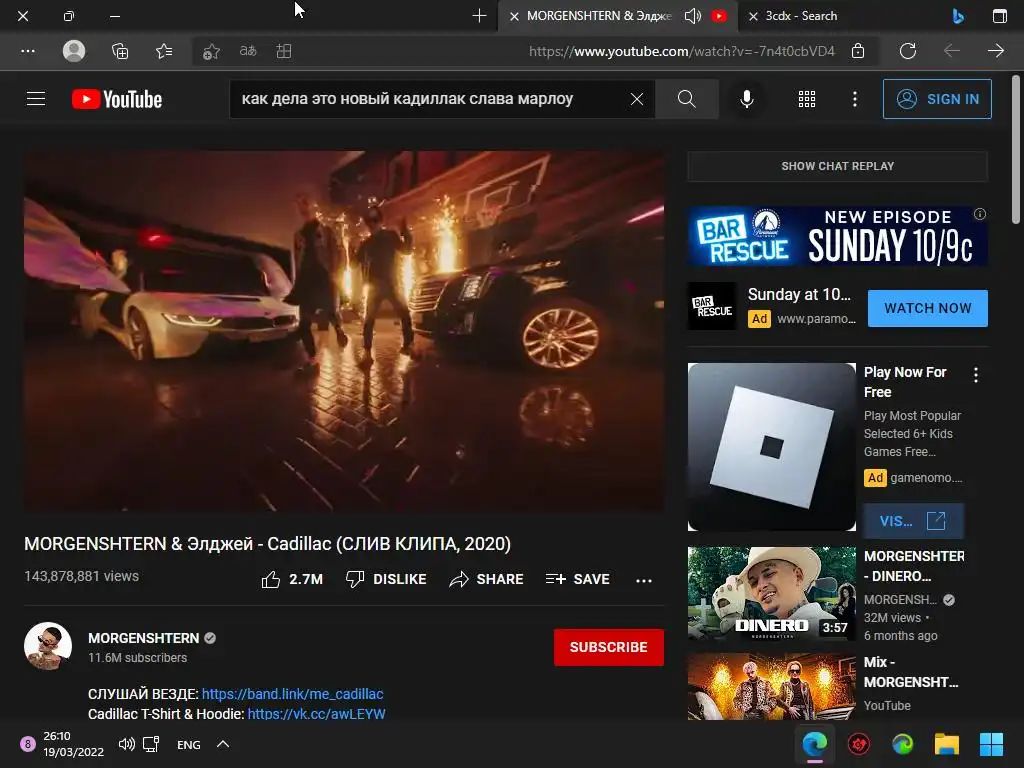Select the MORGENSHTERN & Элджей tab

point(599,16)
